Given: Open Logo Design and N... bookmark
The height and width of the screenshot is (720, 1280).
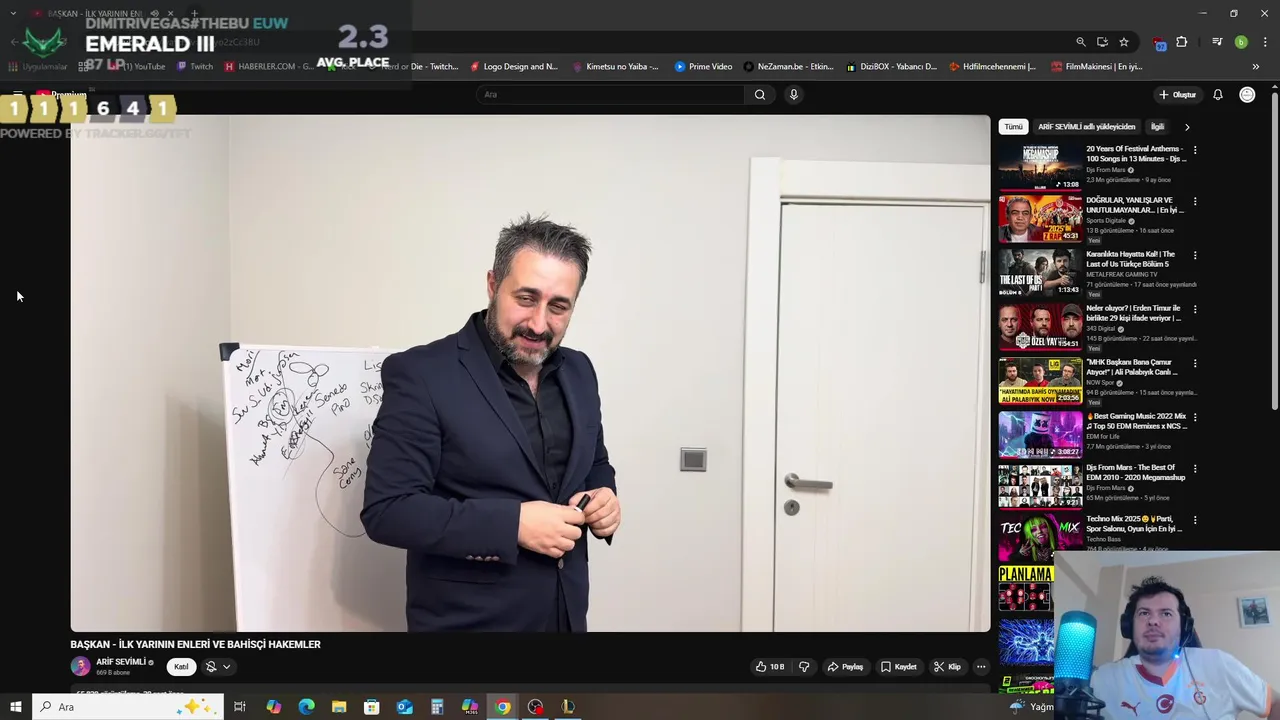Looking at the screenshot, I should (513, 67).
